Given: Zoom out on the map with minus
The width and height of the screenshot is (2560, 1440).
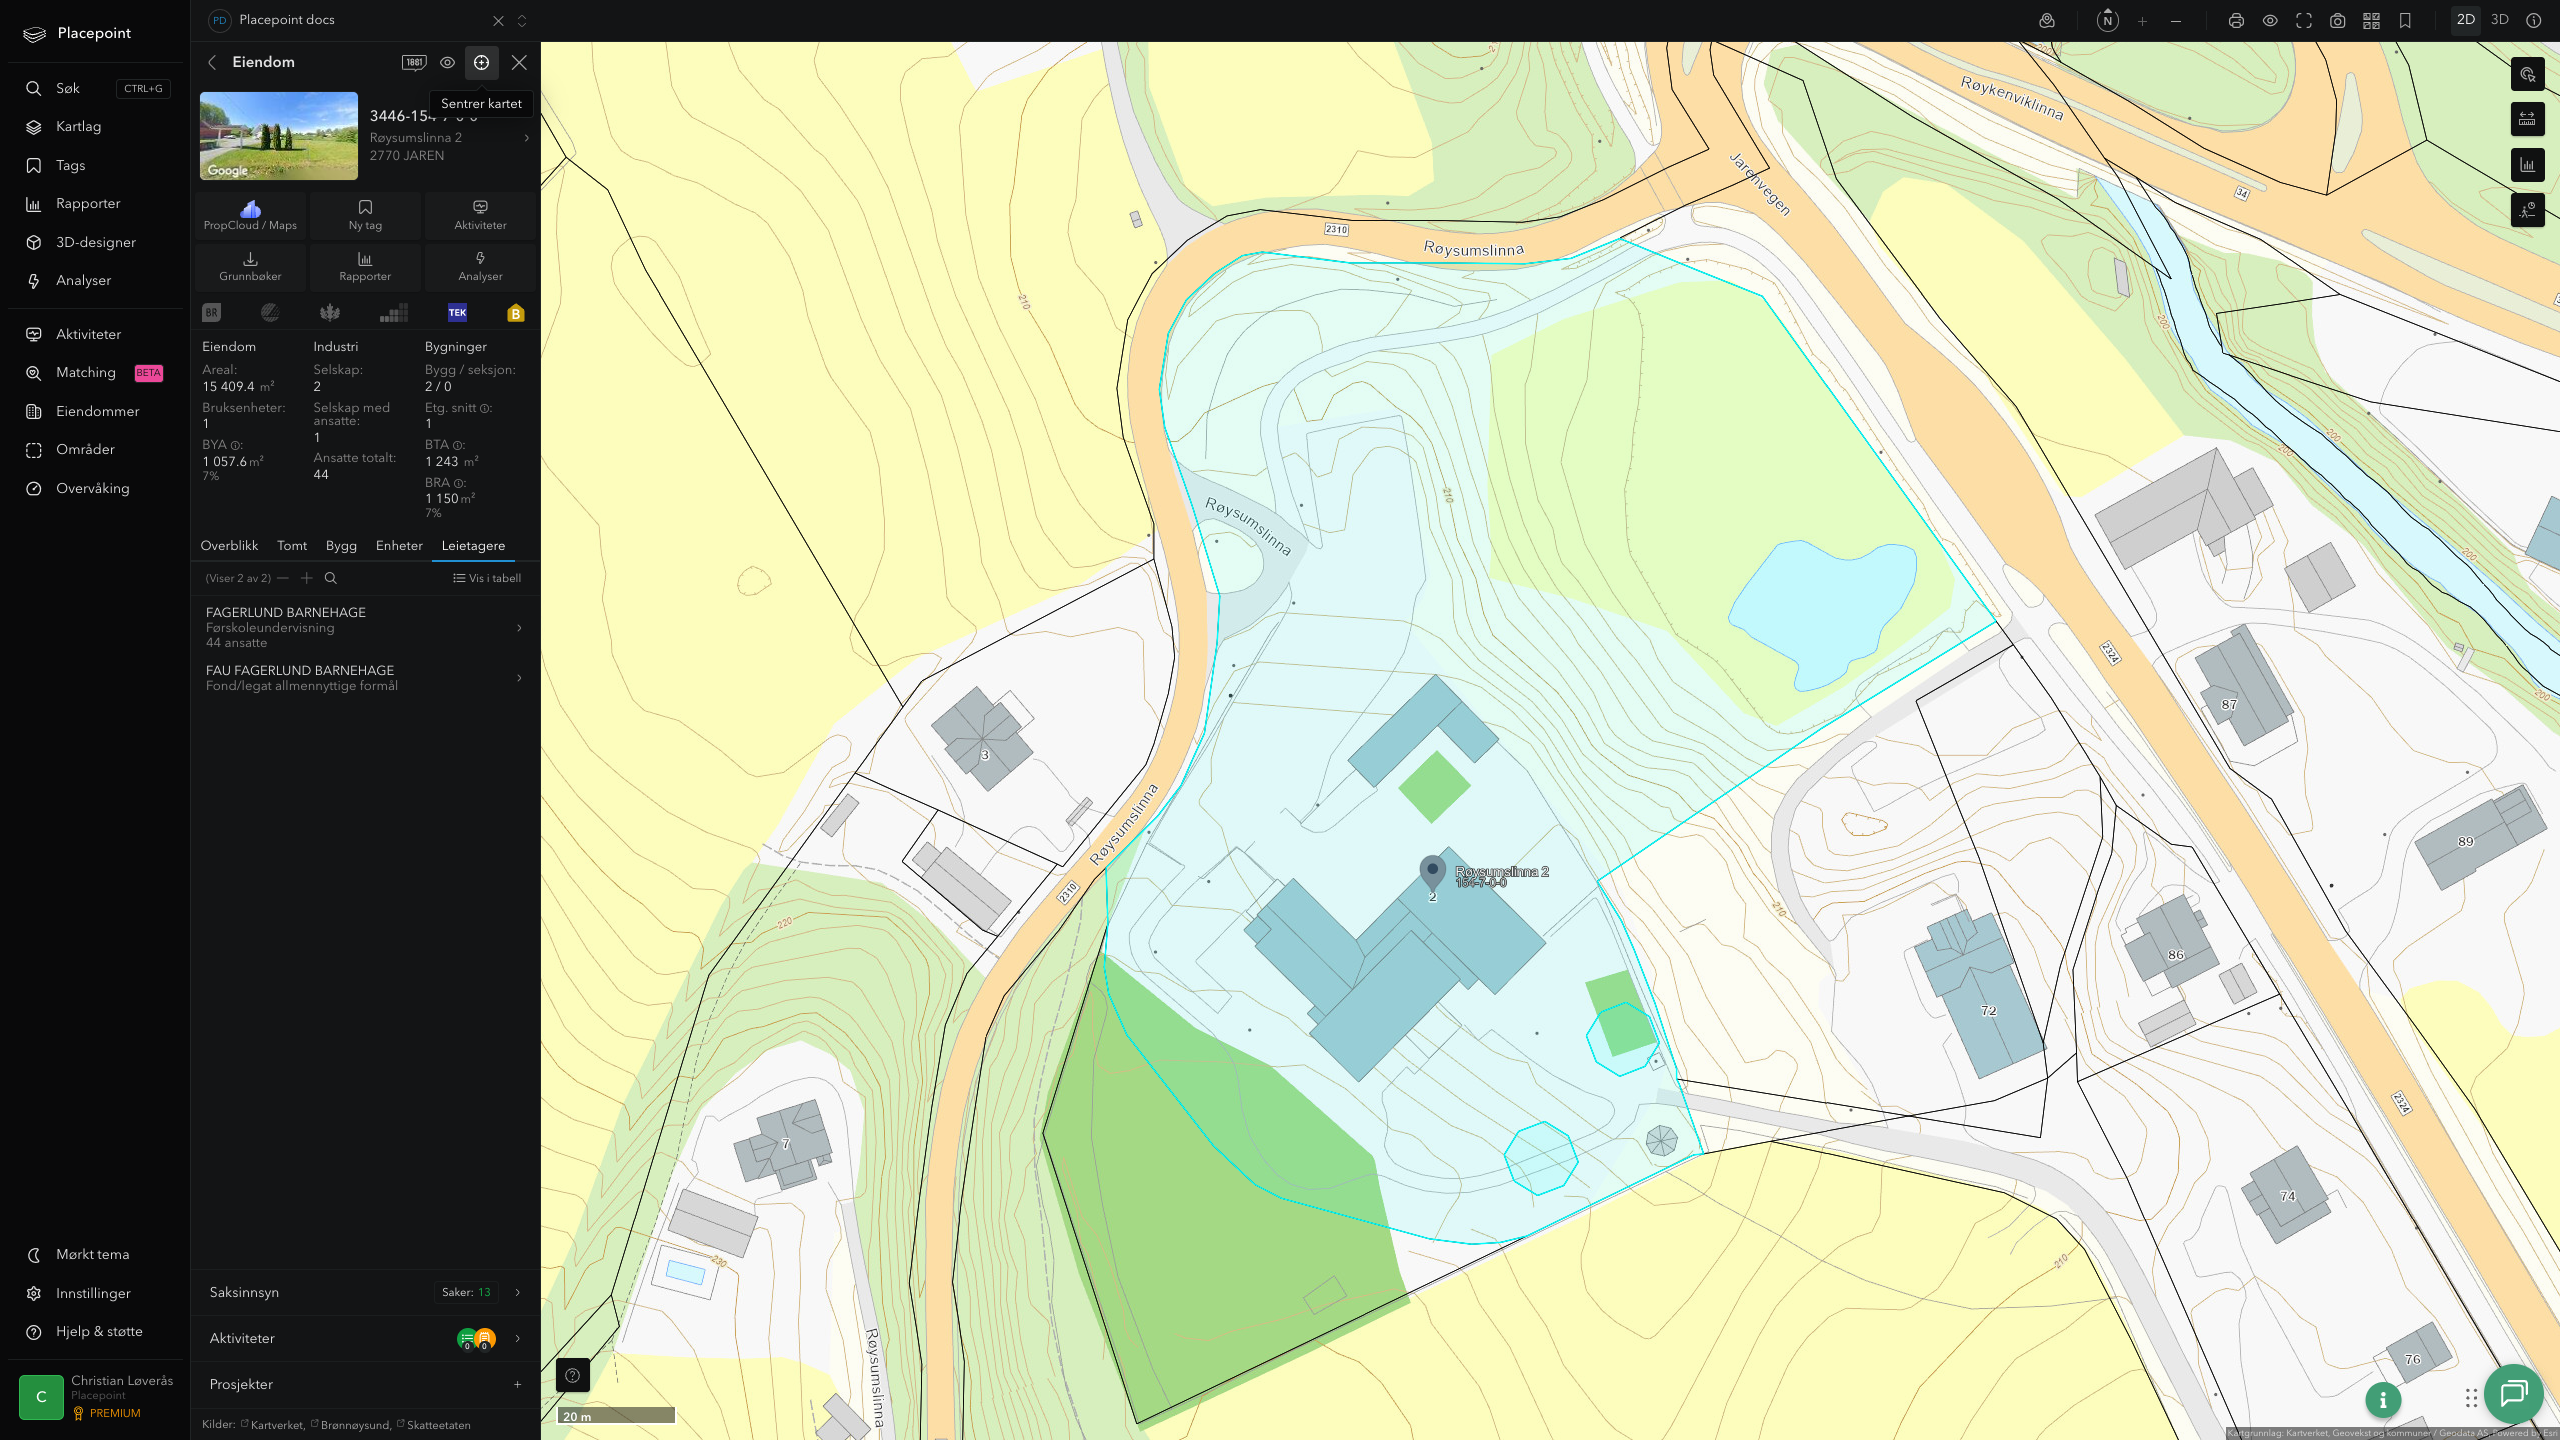Looking at the screenshot, I should tap(2176, 21).
